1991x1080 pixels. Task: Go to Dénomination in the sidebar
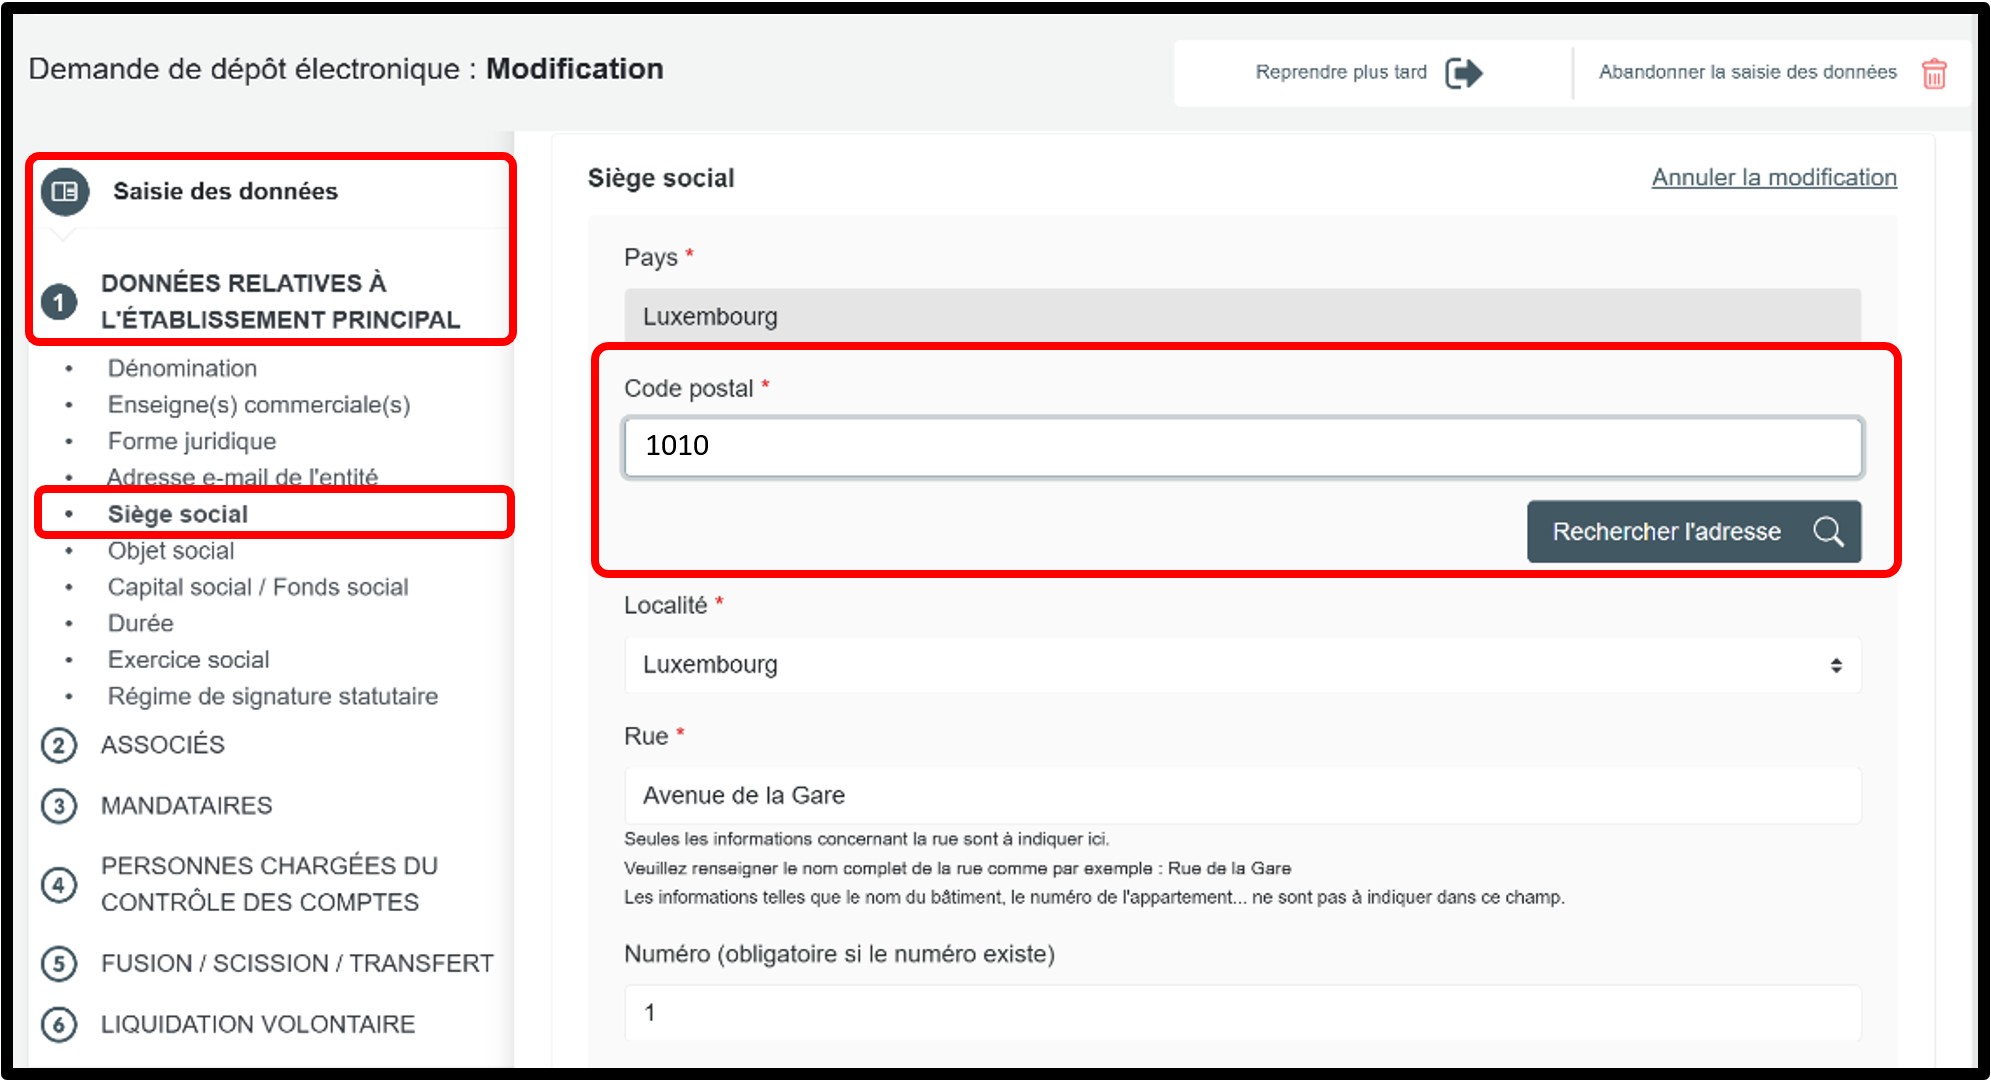point(182,368)
